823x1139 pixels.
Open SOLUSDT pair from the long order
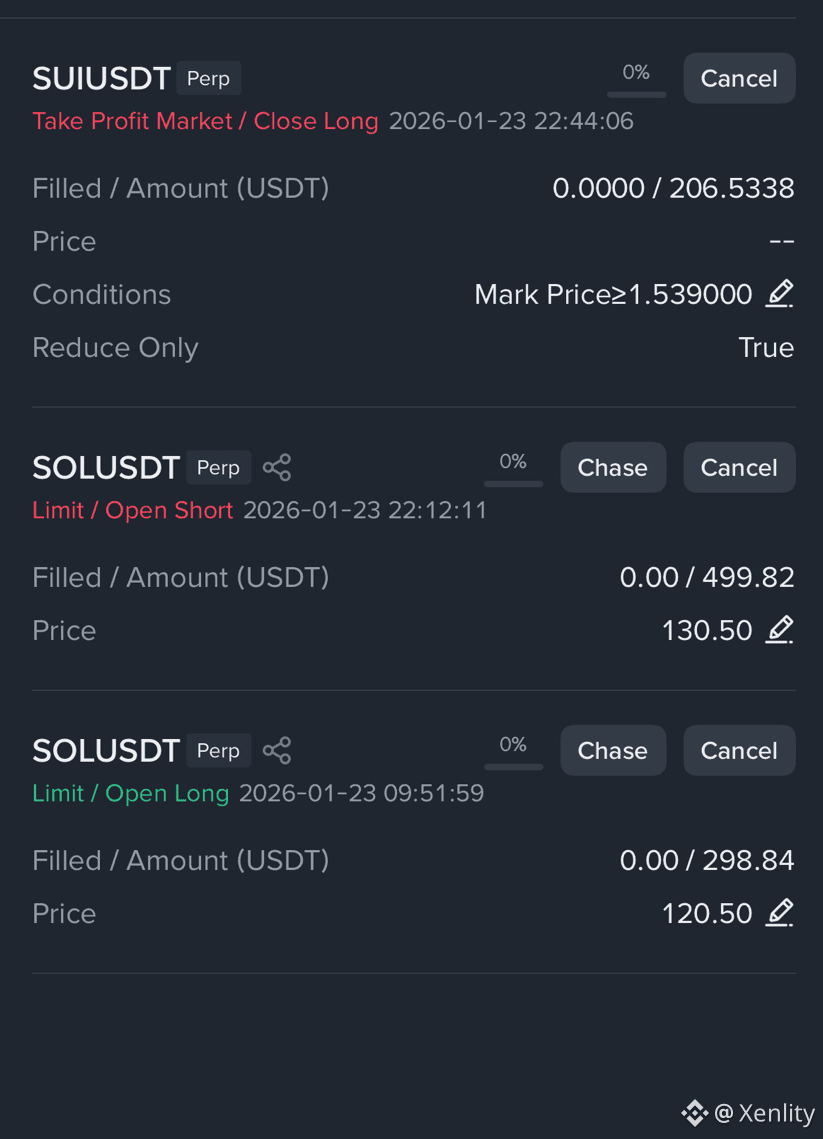(x=106, y=750)
